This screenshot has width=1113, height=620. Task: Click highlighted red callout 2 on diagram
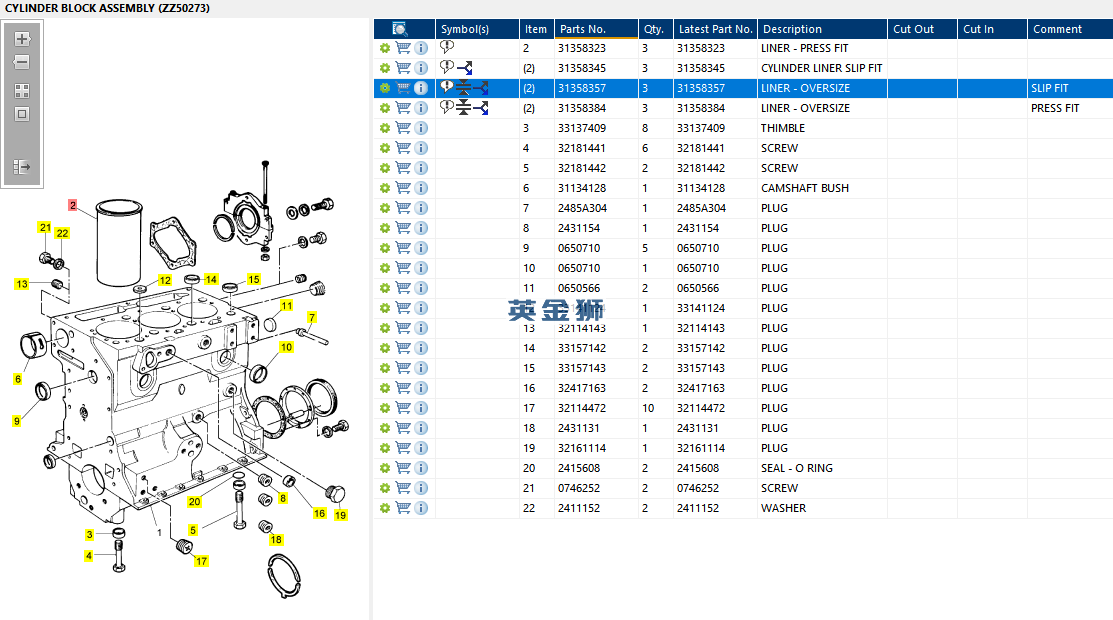click(73, 205)
